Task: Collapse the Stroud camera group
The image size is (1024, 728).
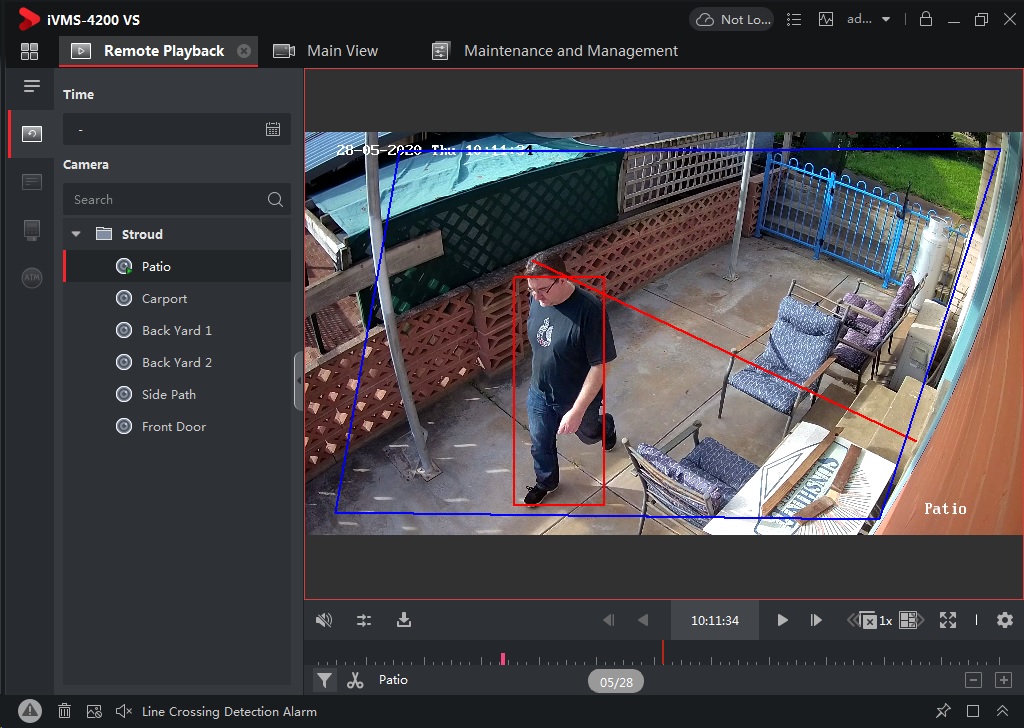Action: tap(76, 234)
